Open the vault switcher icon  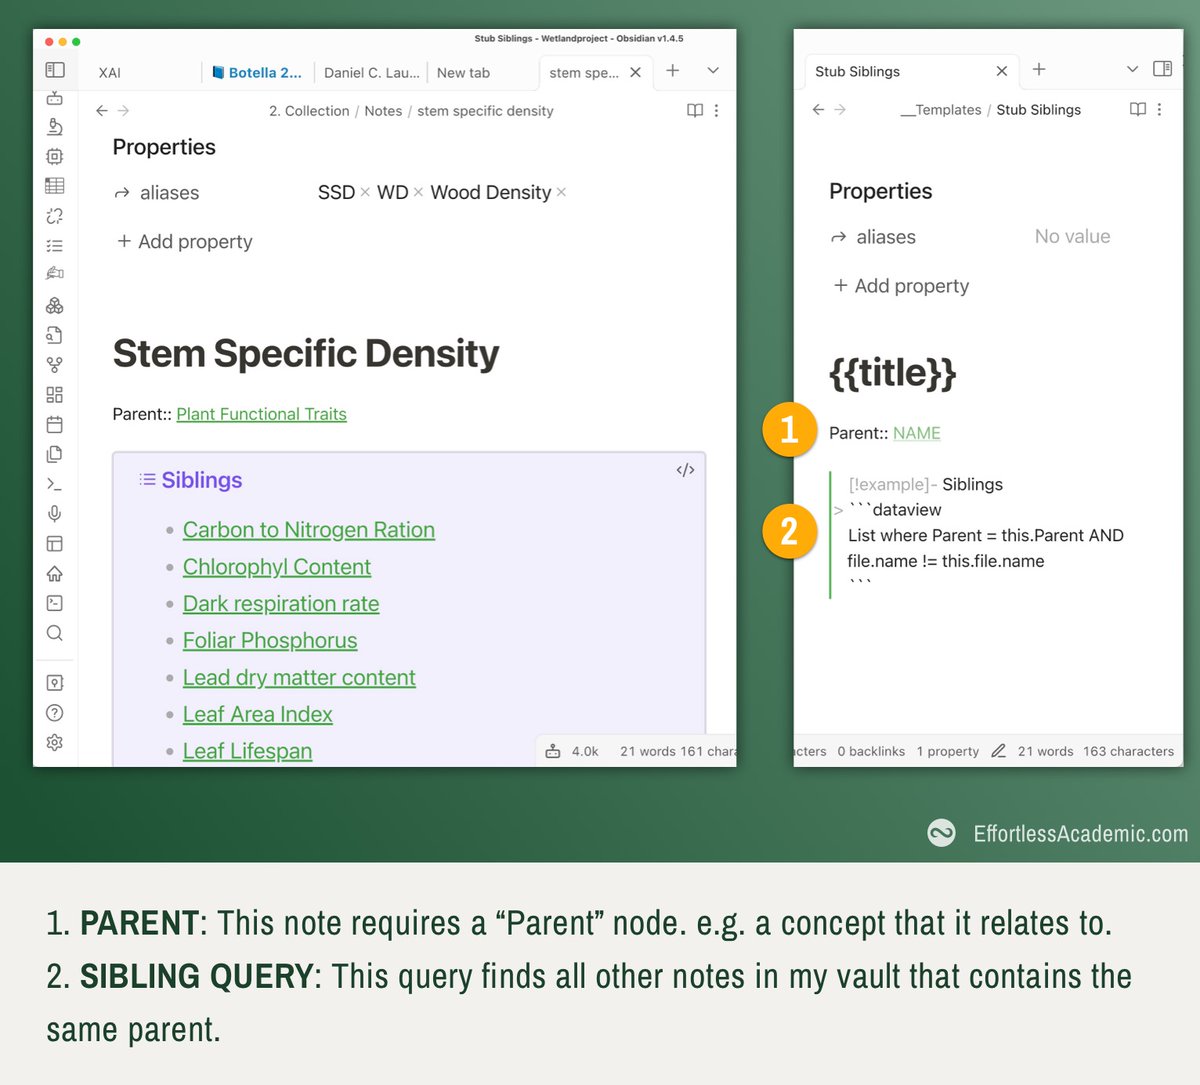55,683
